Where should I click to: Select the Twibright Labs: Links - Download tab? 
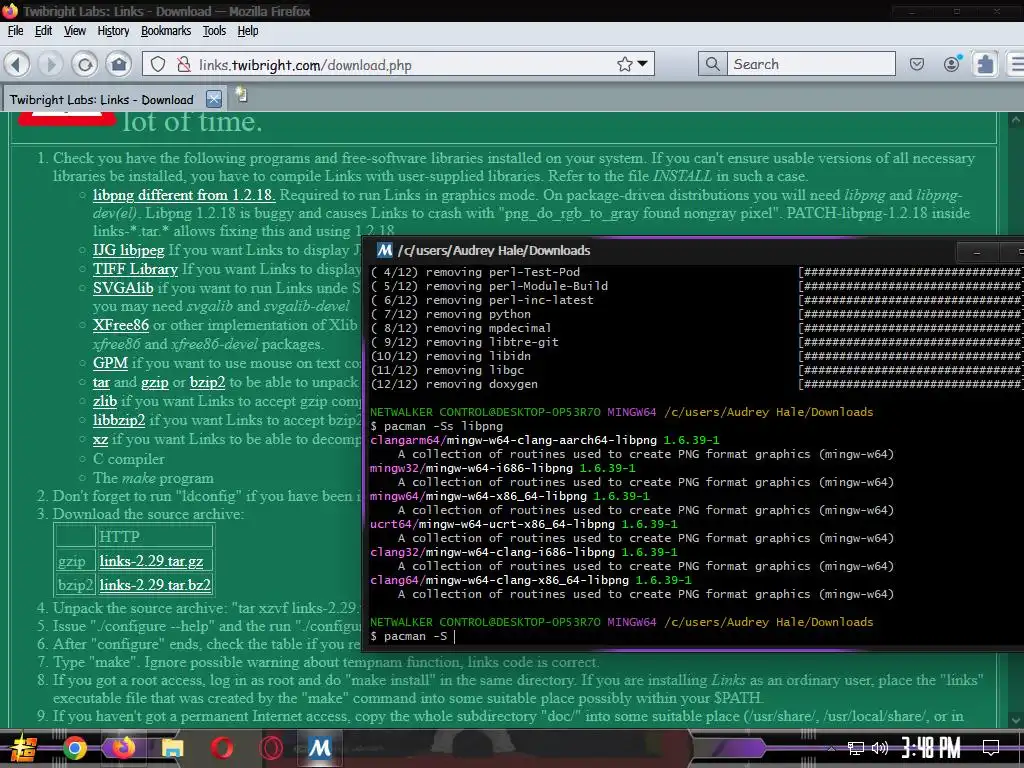(102, 100)
